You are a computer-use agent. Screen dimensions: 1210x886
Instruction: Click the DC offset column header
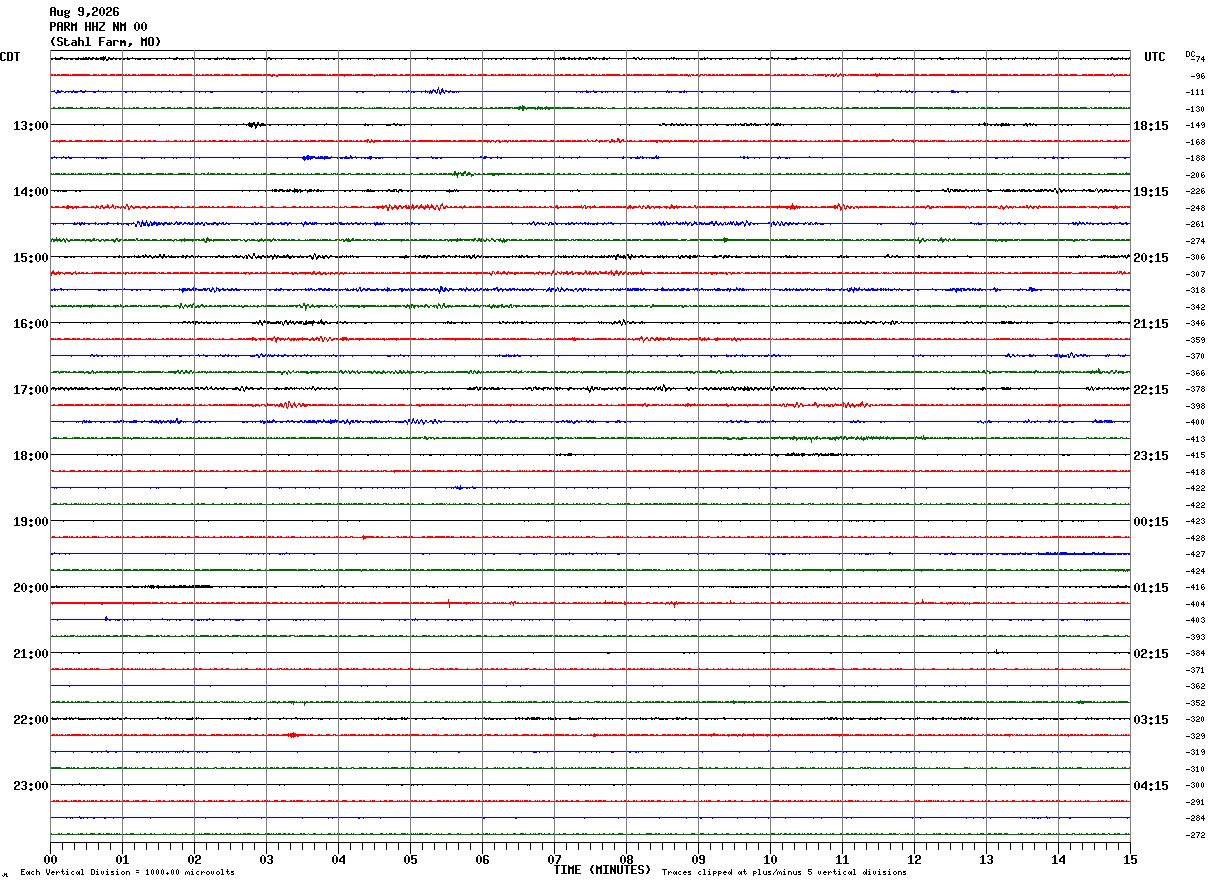pos(1190,54)
